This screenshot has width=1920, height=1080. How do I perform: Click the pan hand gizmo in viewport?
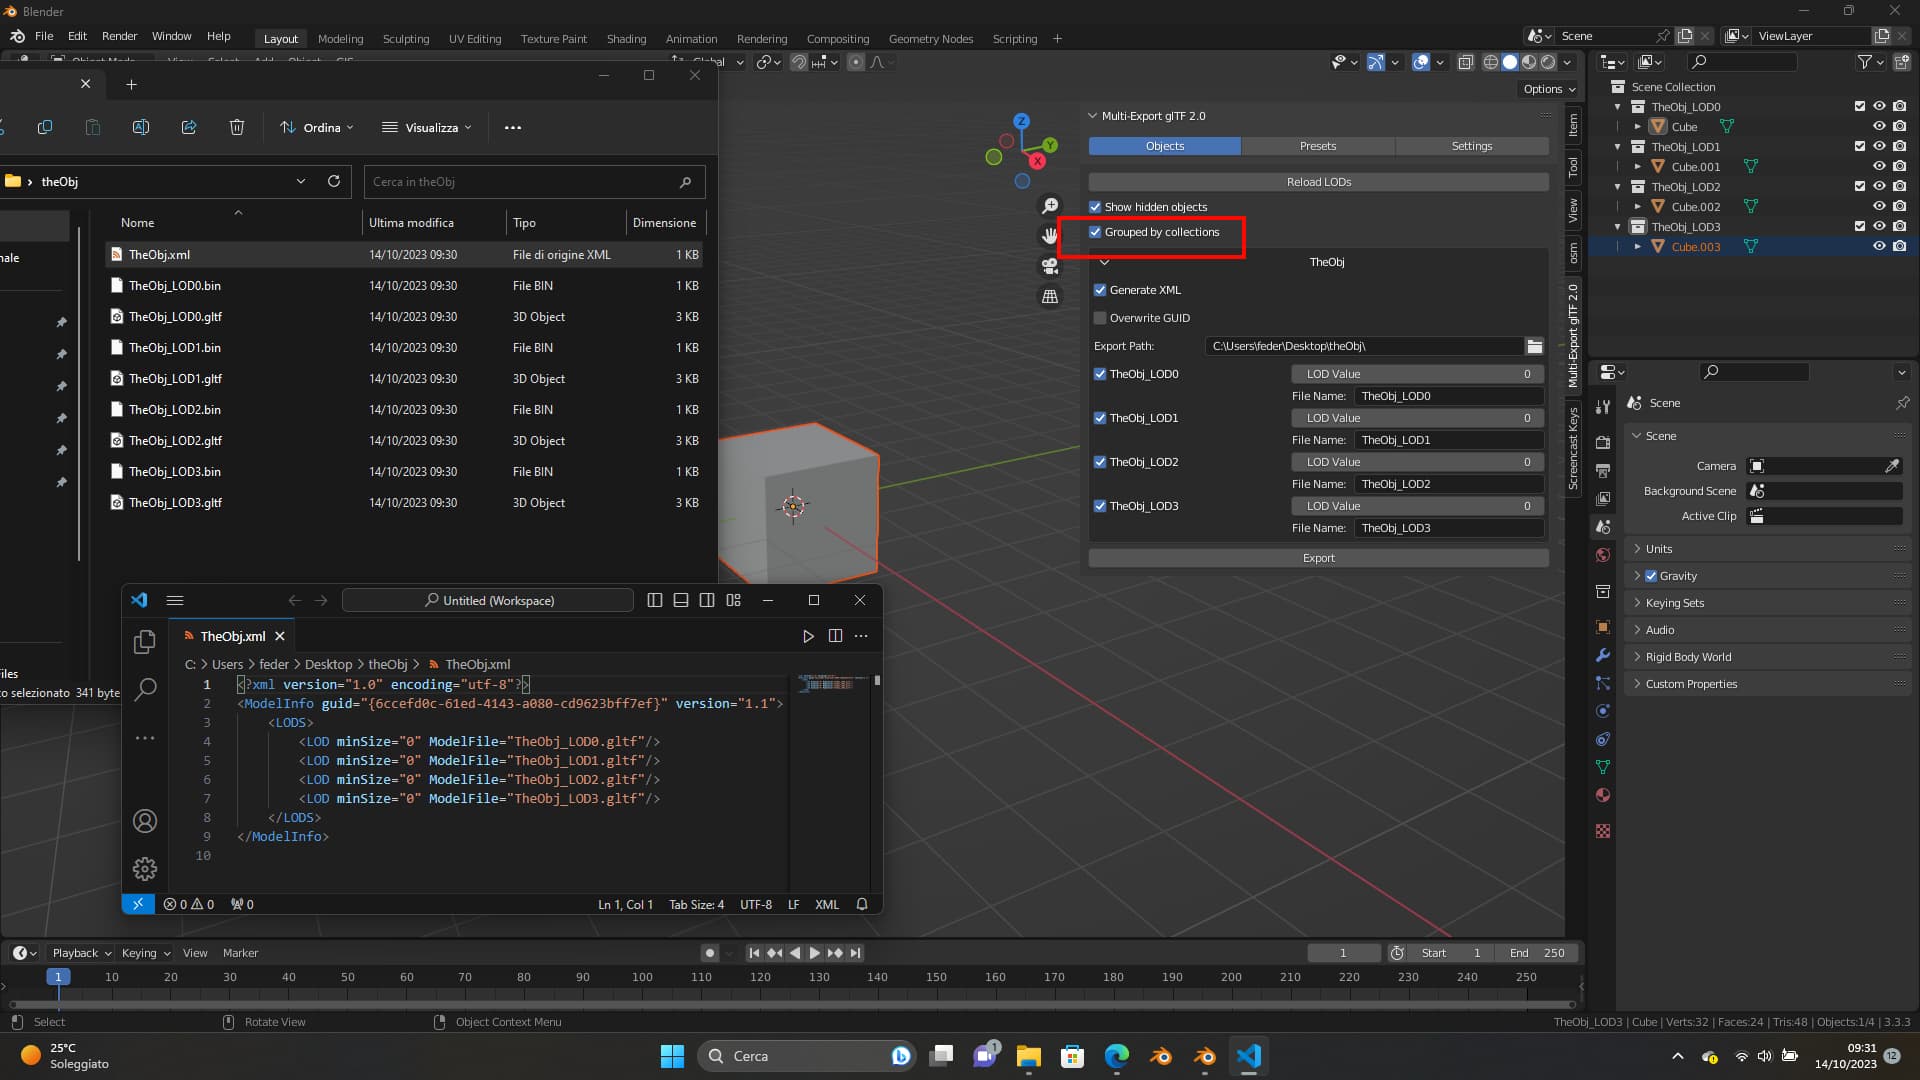point(1050,236)
